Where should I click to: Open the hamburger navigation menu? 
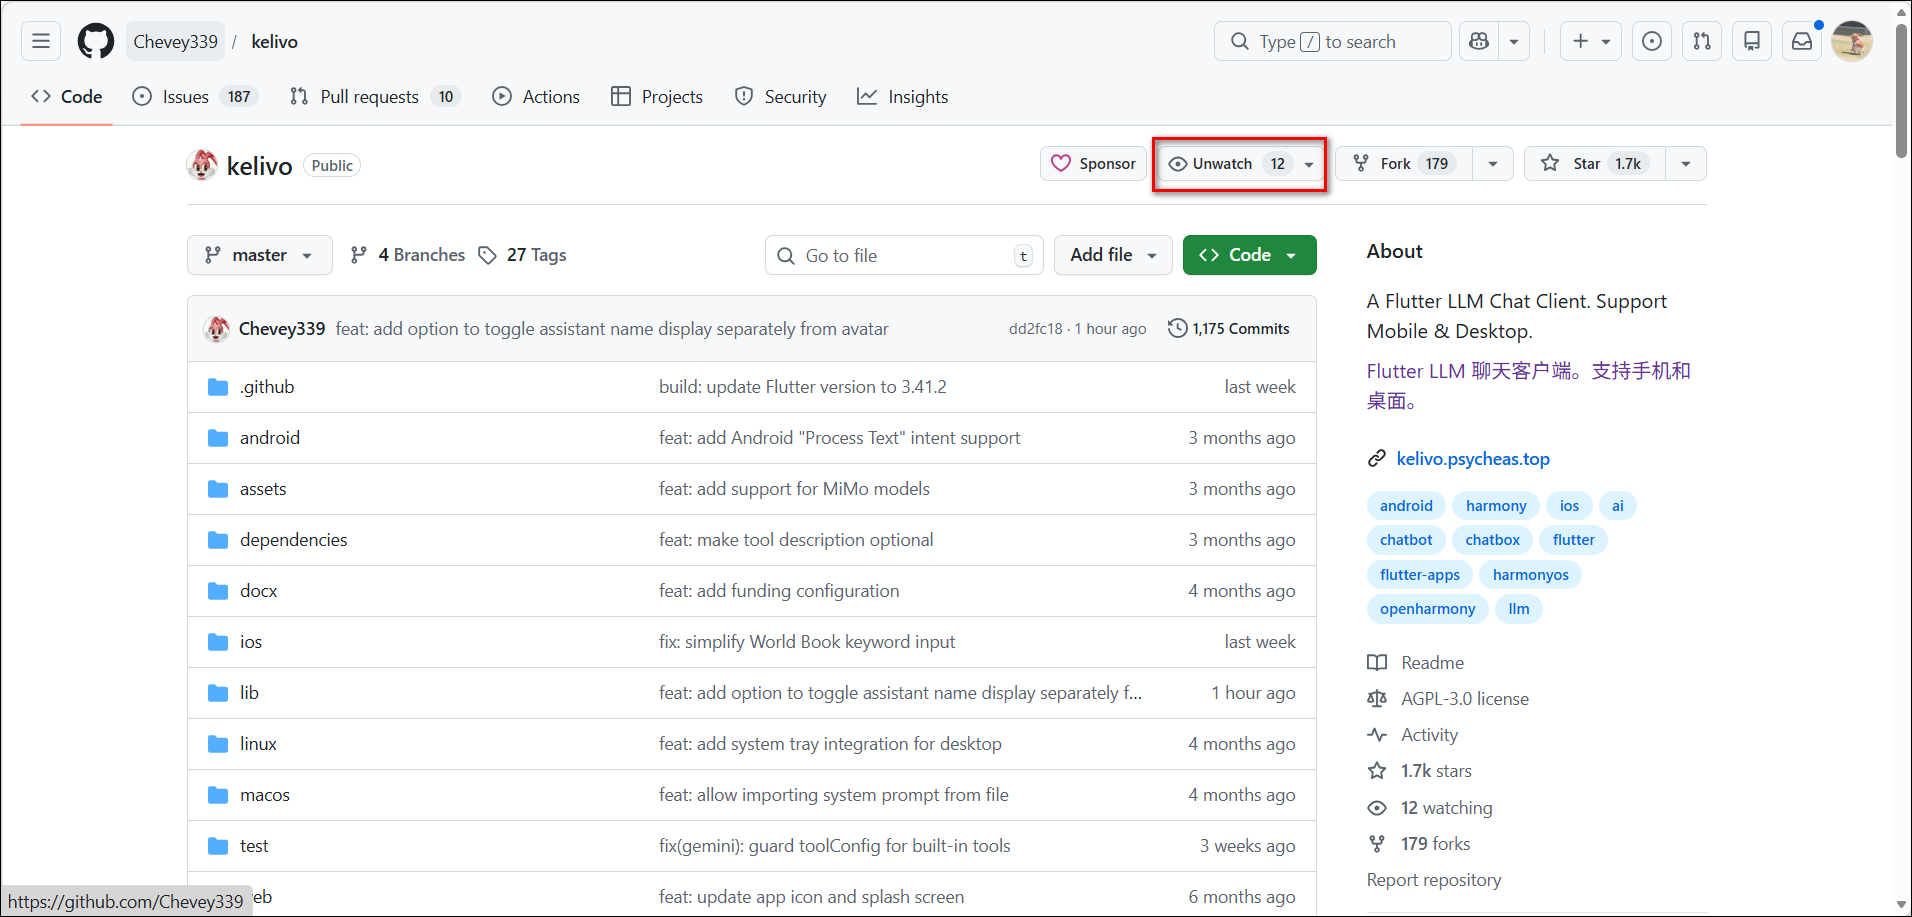41,41
